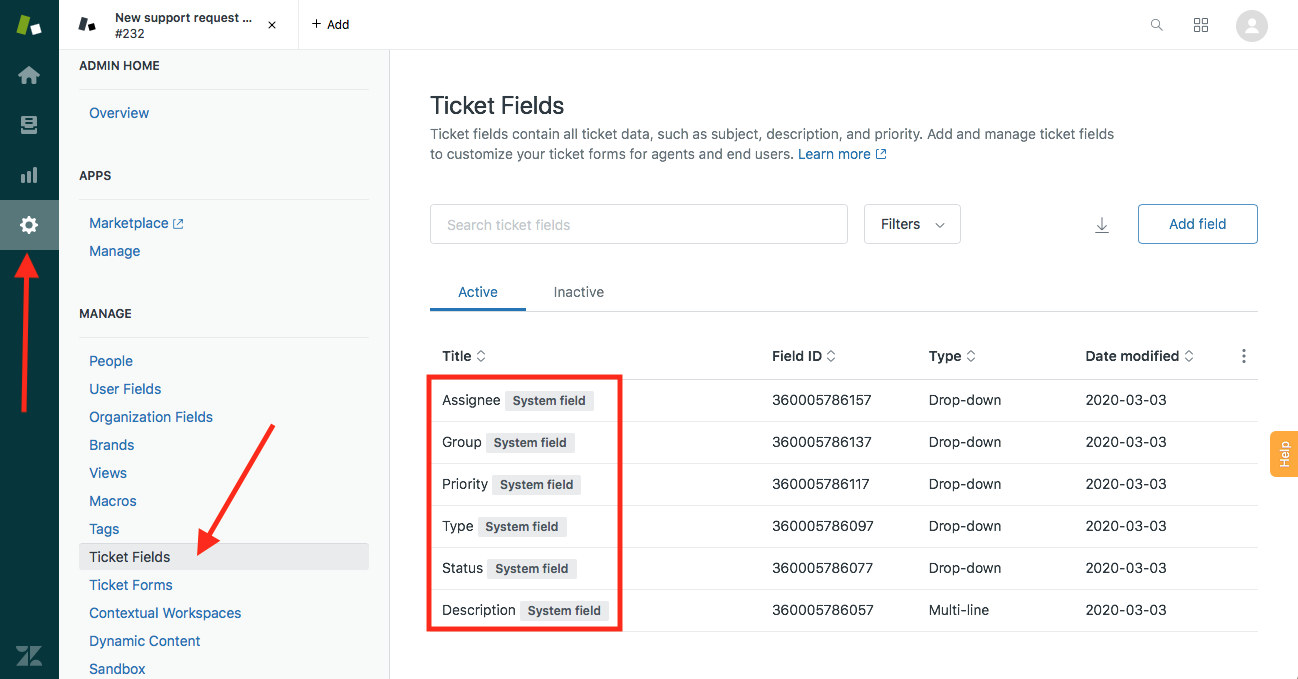Image resolution: width=1298 pixels, height=679 pixels.
Task: Open the table options kebab menu
Action: [x=1244, y=356]
